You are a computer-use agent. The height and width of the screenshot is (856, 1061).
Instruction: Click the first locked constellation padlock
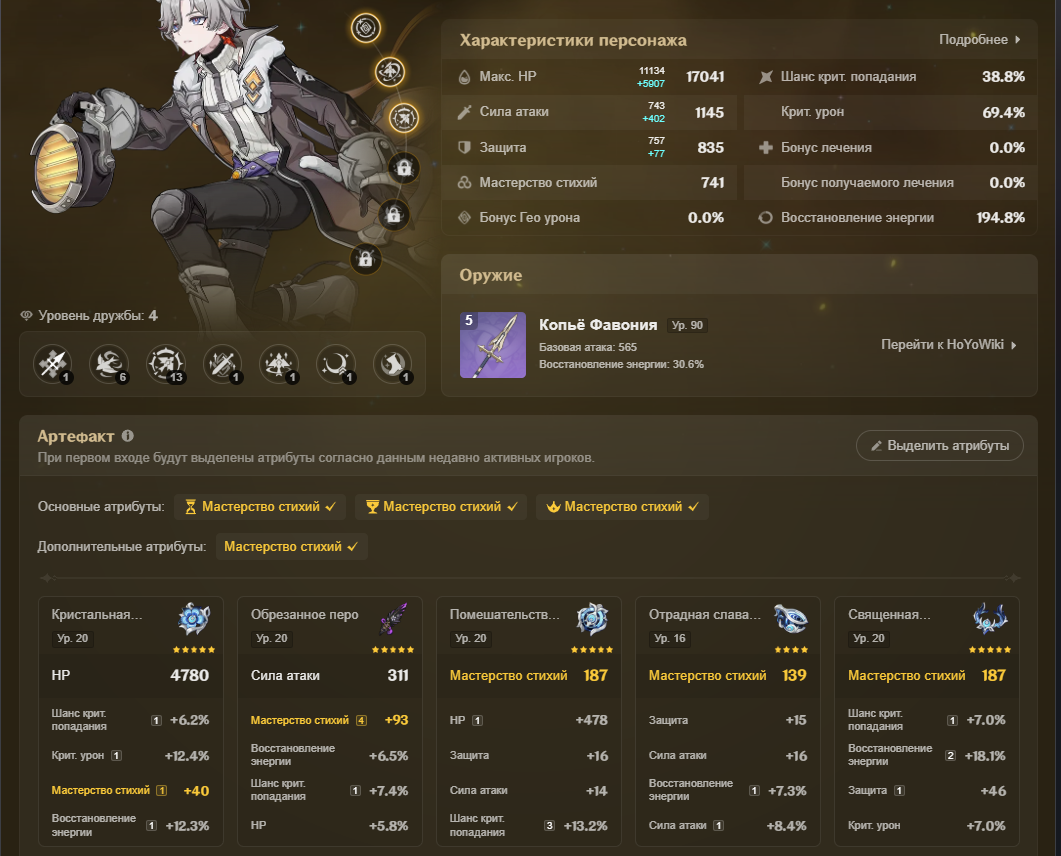(404, 168)
